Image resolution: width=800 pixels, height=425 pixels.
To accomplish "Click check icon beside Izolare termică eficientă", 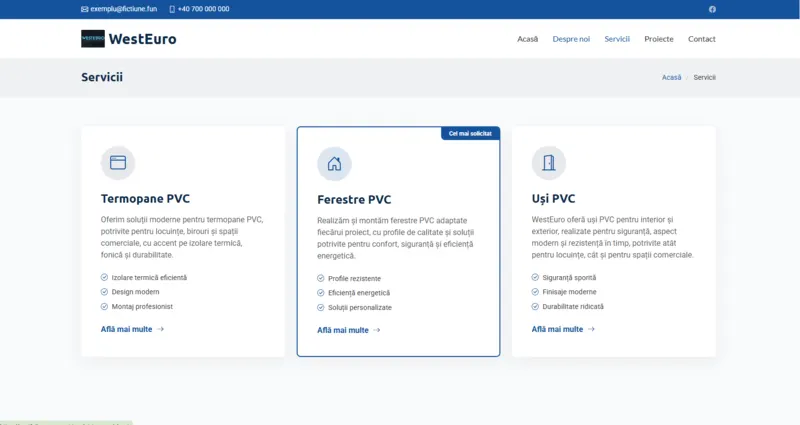I will [x=104, y=277].
